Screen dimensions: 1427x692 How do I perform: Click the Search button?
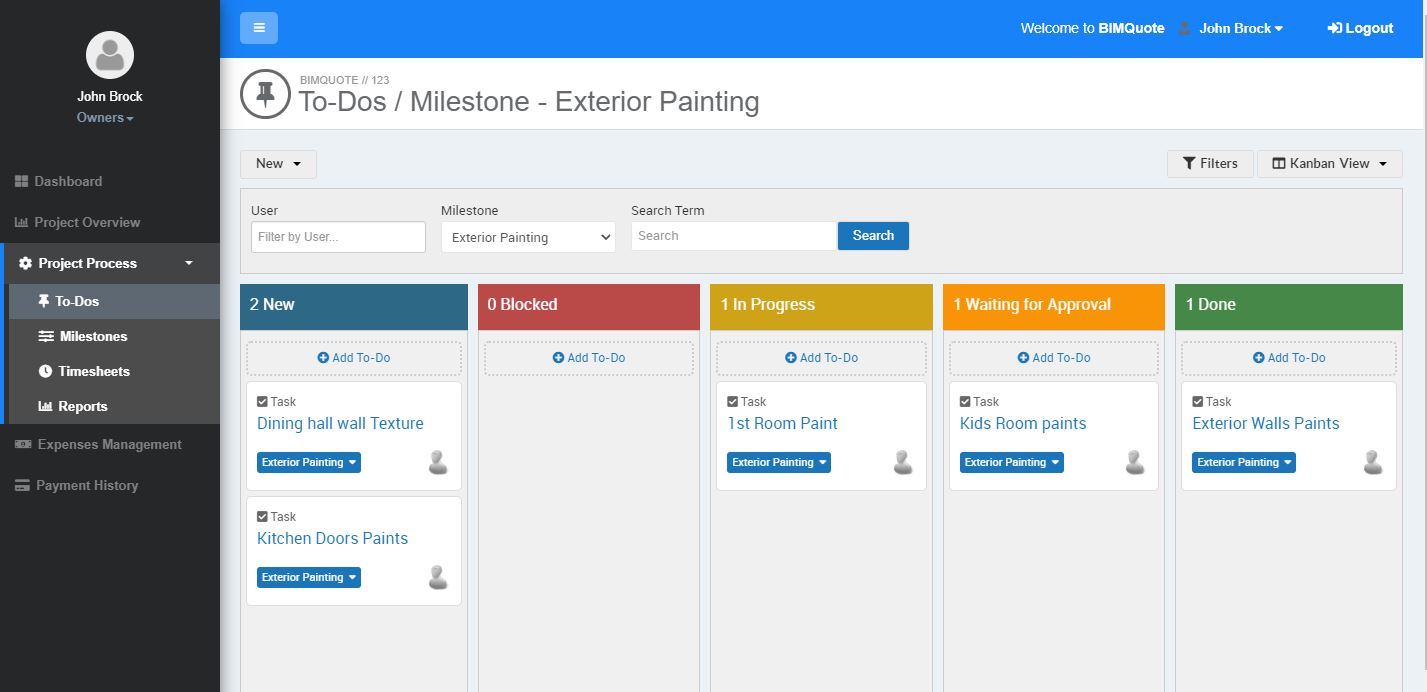point(873,236)
